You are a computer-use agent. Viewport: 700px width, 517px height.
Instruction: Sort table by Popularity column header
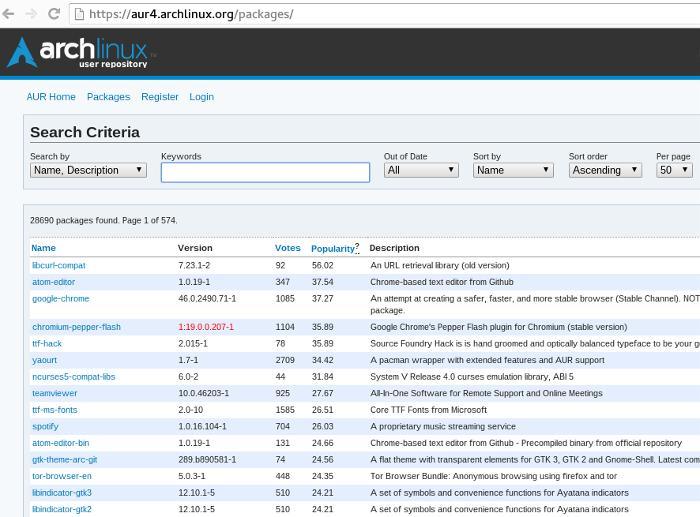point(333,249)
